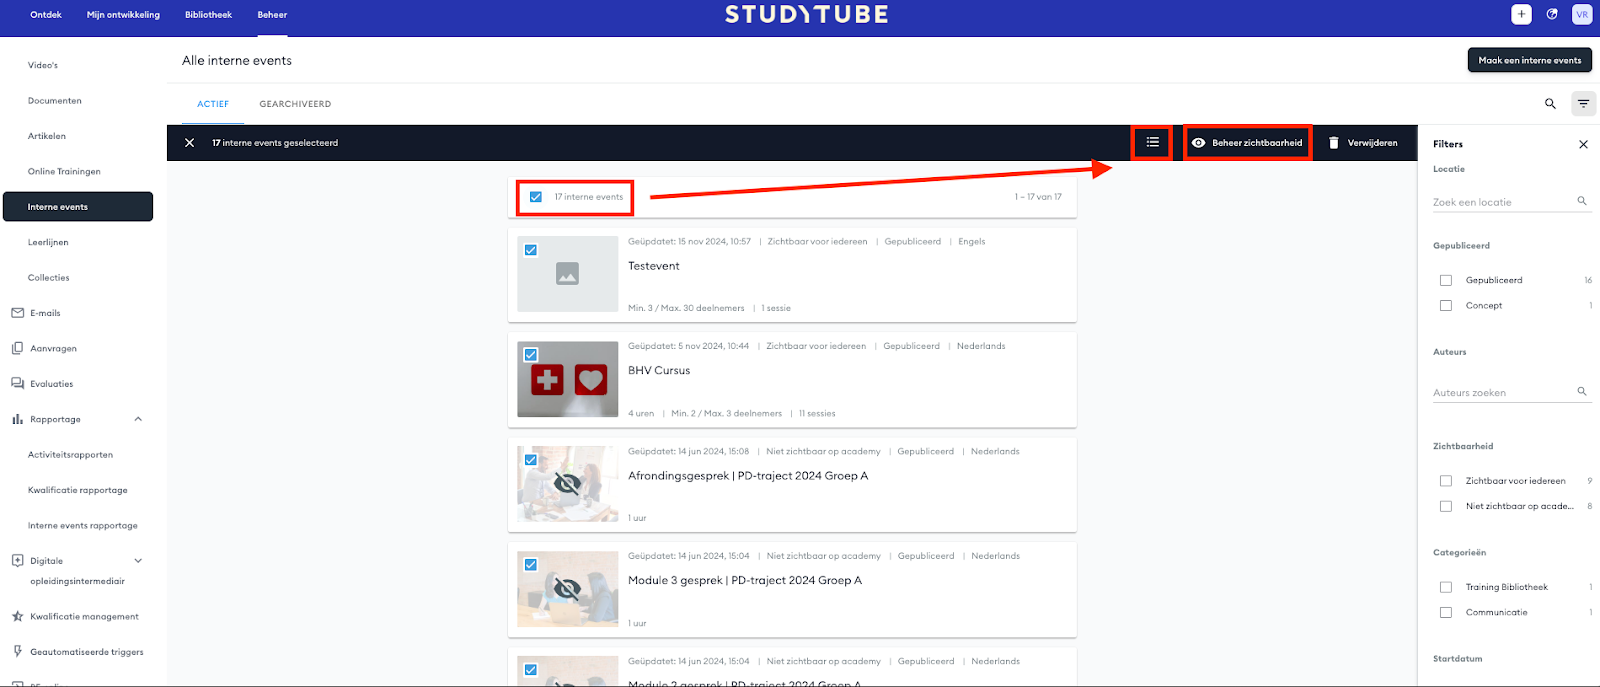This screenshot has width=1600, height=687.
Task: Open Online Trainingen in the sidebar
Action: tap(64, 172)
